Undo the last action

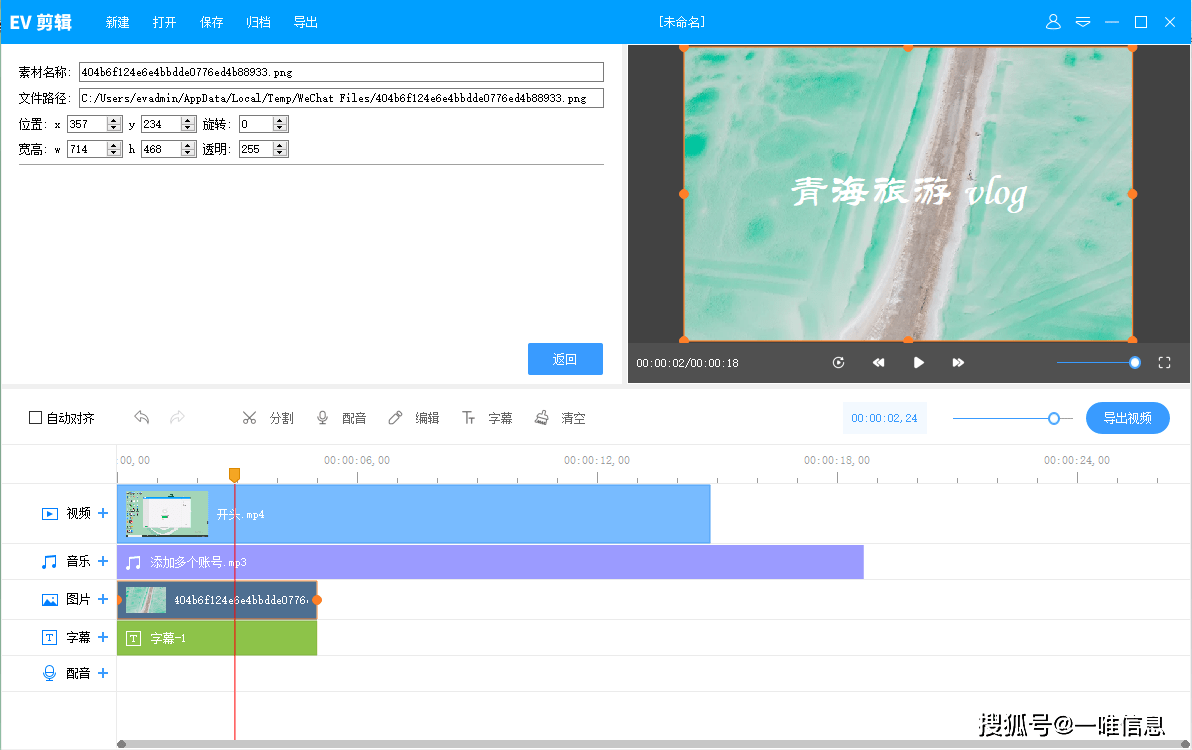pos(142,418)
